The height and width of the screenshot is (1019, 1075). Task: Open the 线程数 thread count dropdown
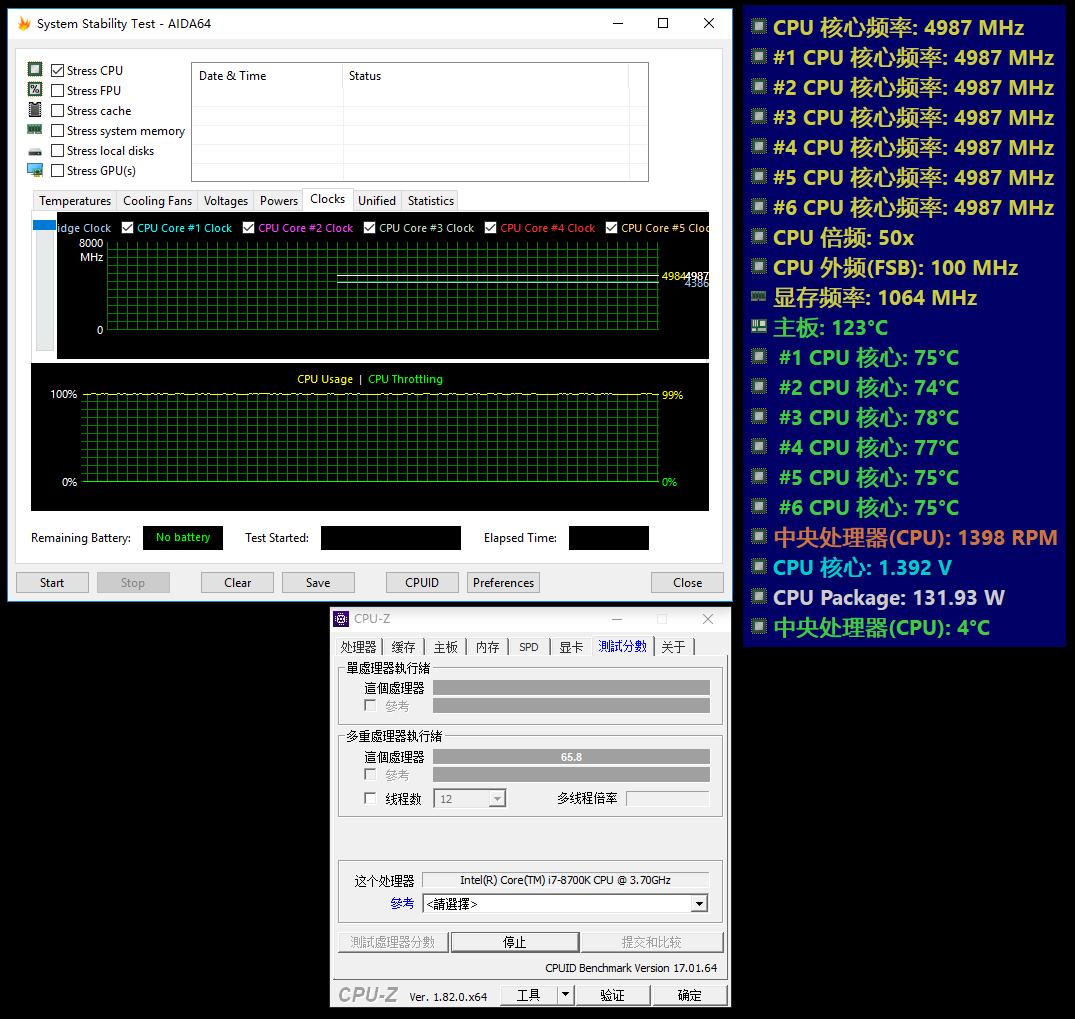tap(498, 799)
